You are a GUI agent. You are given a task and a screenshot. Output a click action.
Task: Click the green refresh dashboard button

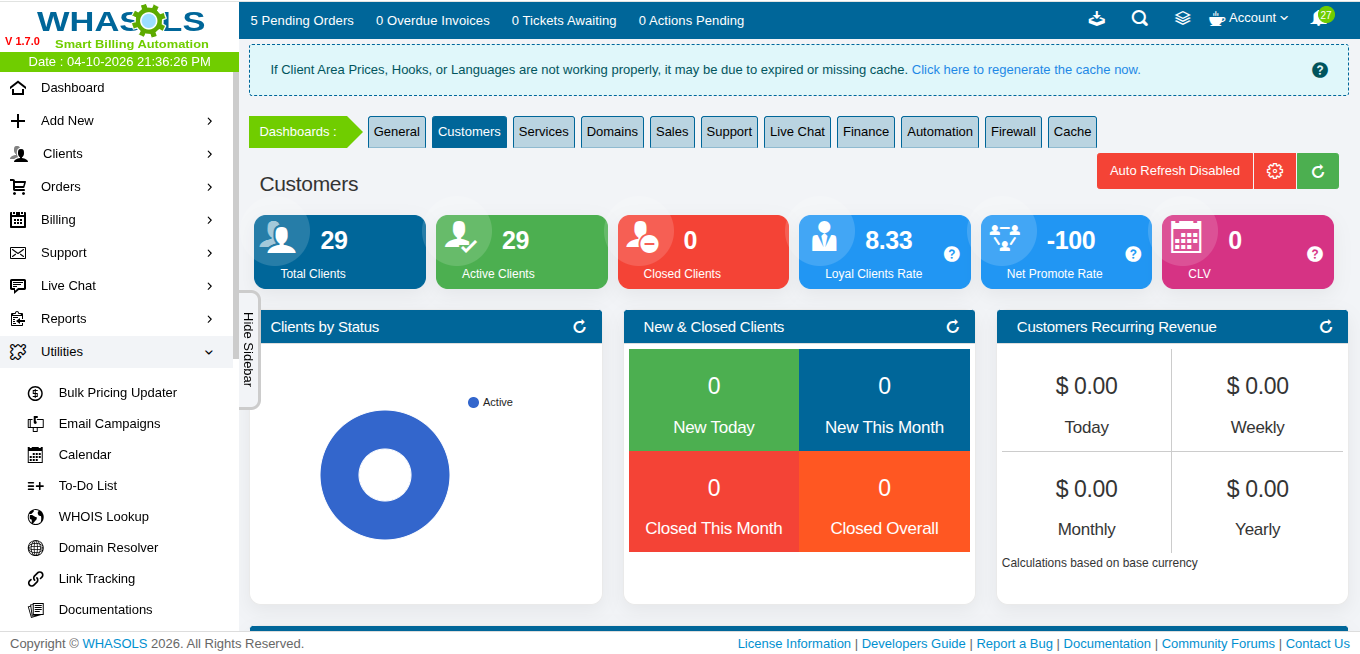(x=1317, y=171)
